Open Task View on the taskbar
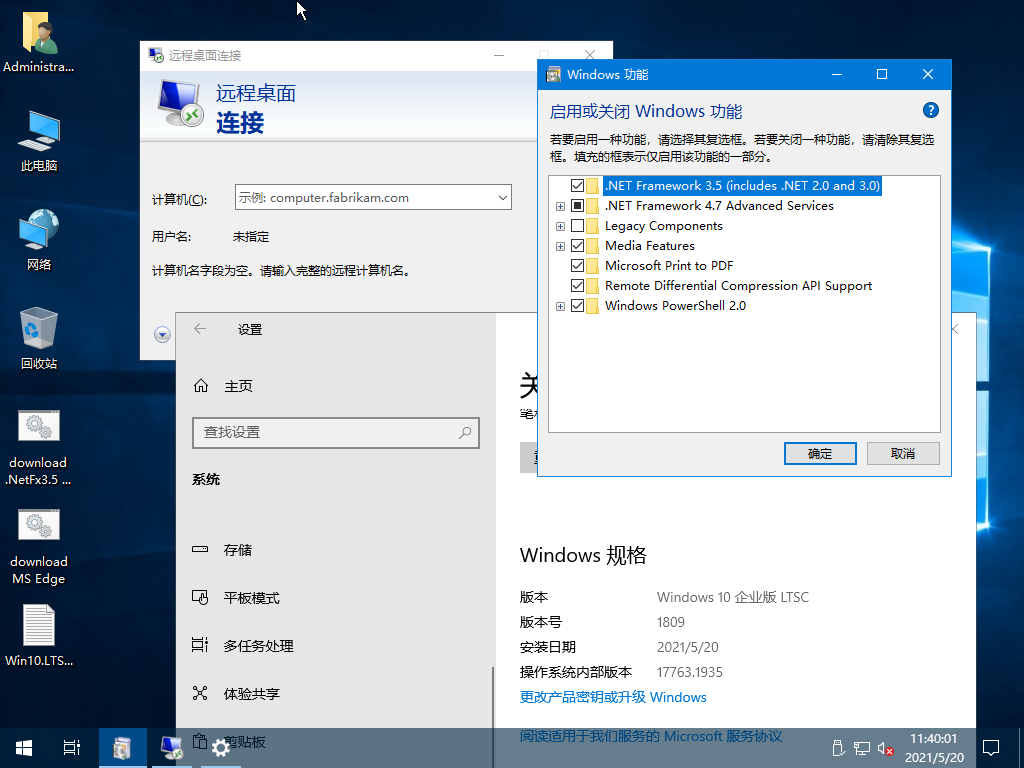This screenshot has height=768, width=1024. [x=72, y=748]
